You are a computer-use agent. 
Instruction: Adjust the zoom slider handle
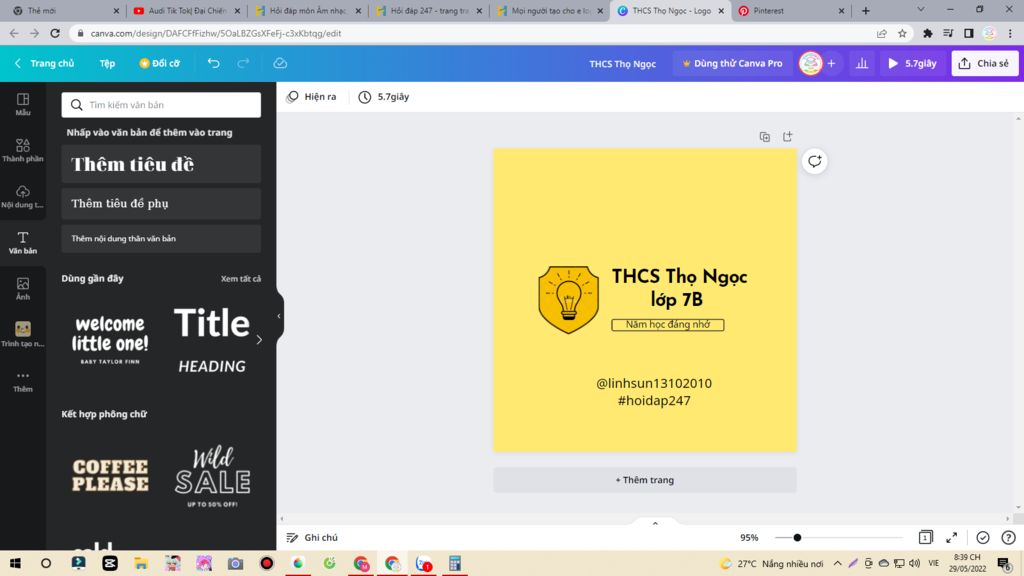pyautogui.click(x=797, y=537)
